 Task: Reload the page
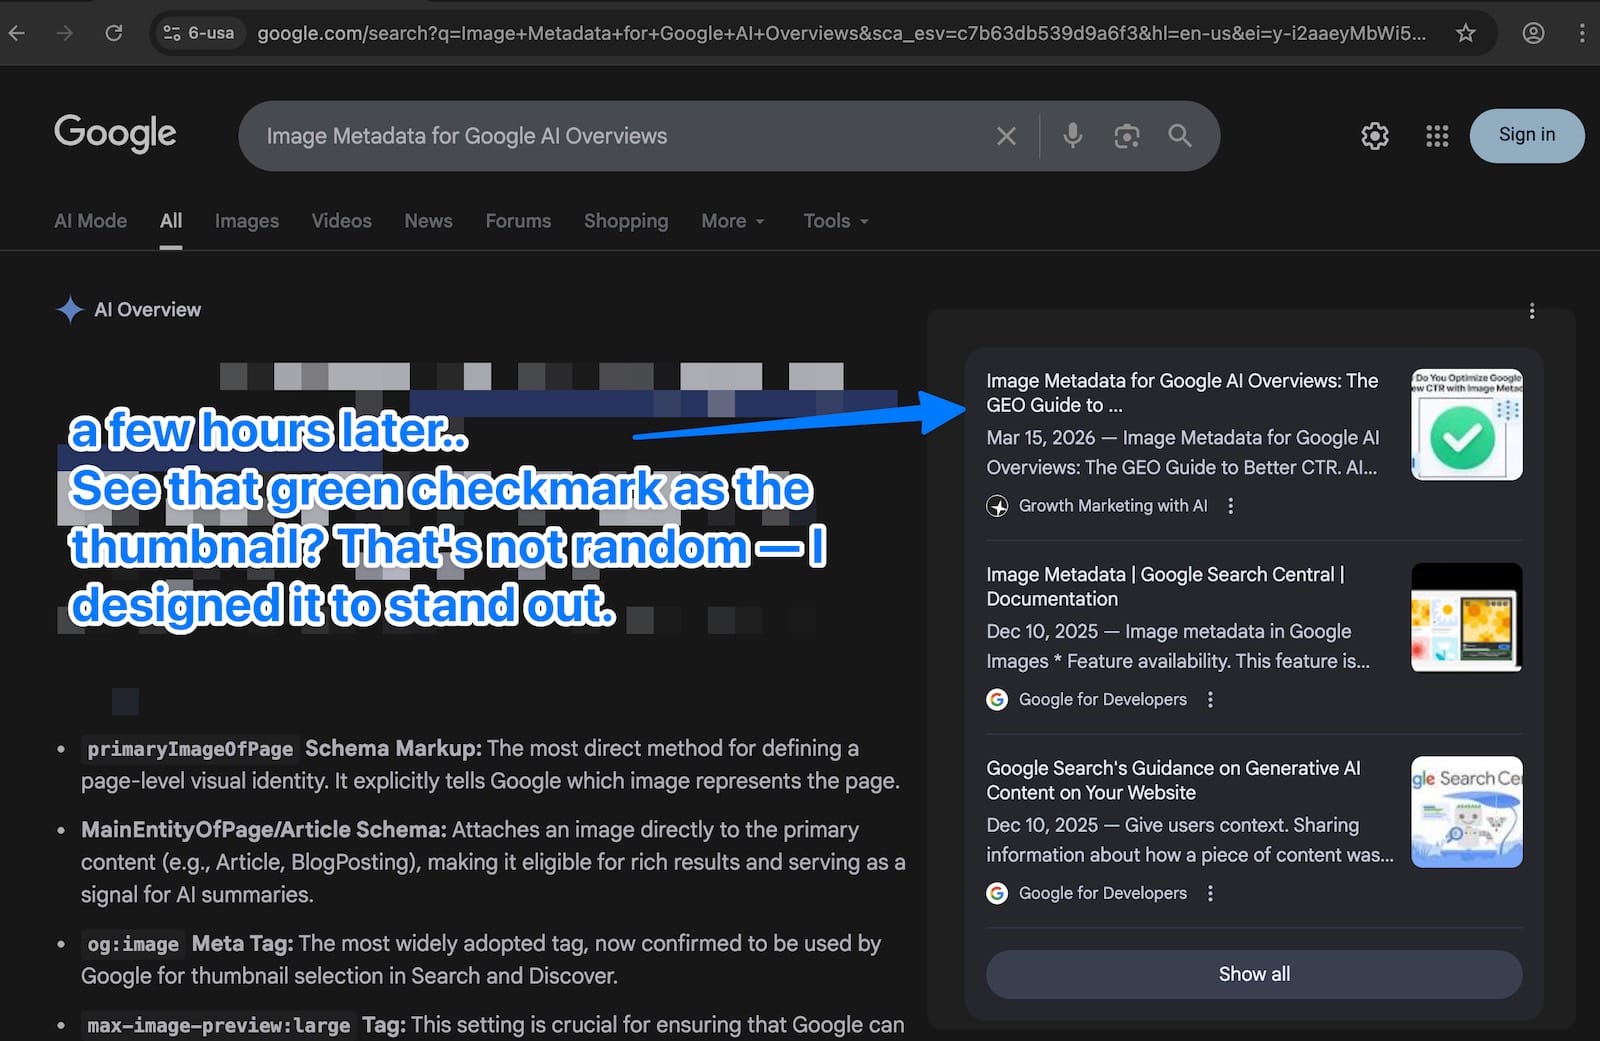tap(114, 33)
